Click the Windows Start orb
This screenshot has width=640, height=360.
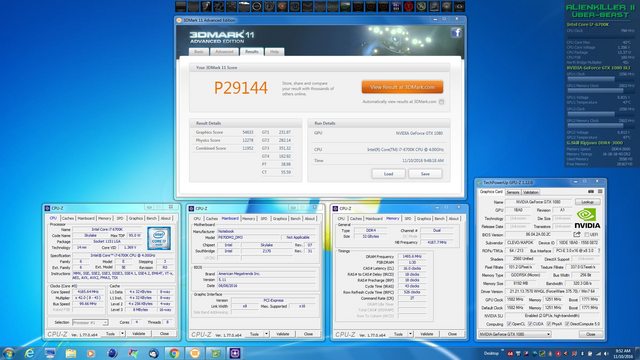(8, 353)
